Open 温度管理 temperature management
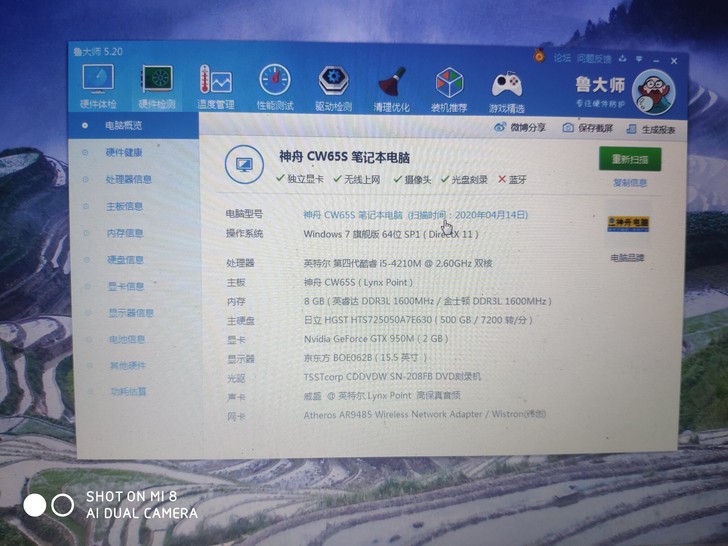Viewport: 728px width, 546px height. click(216, 87)
